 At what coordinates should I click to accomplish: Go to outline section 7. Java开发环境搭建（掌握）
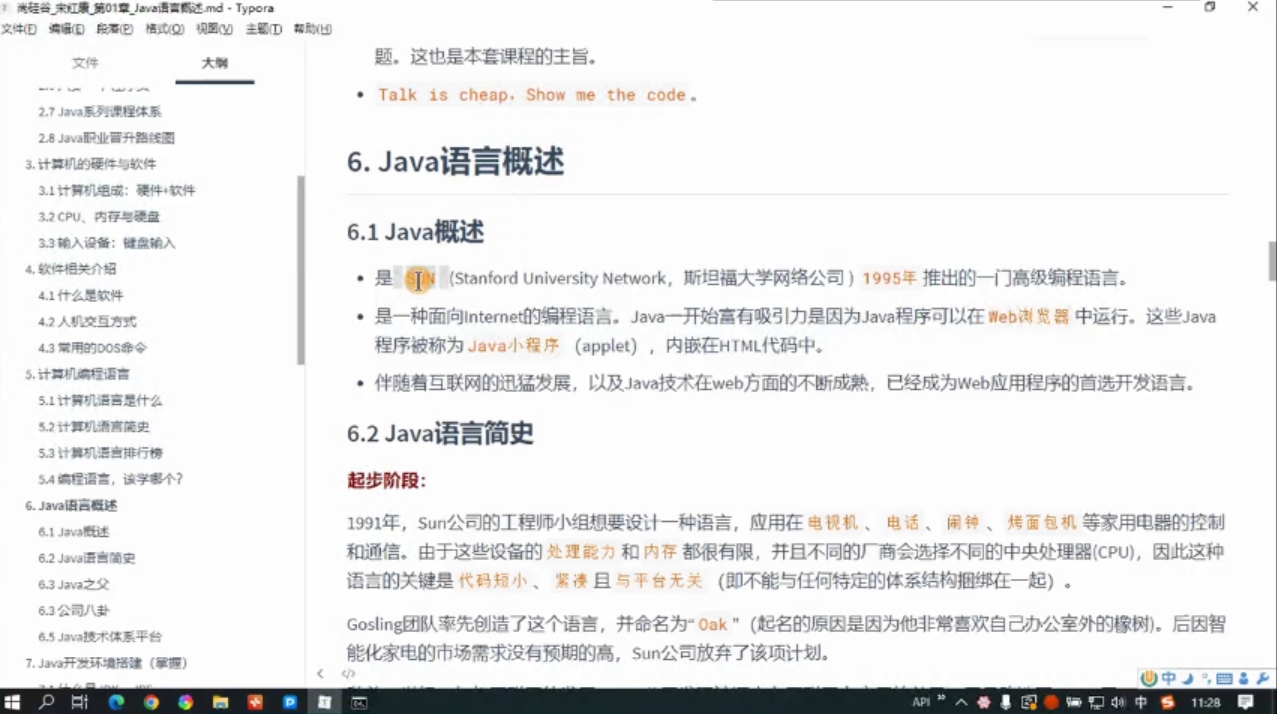pyautogui.click(x=106, y=663)
